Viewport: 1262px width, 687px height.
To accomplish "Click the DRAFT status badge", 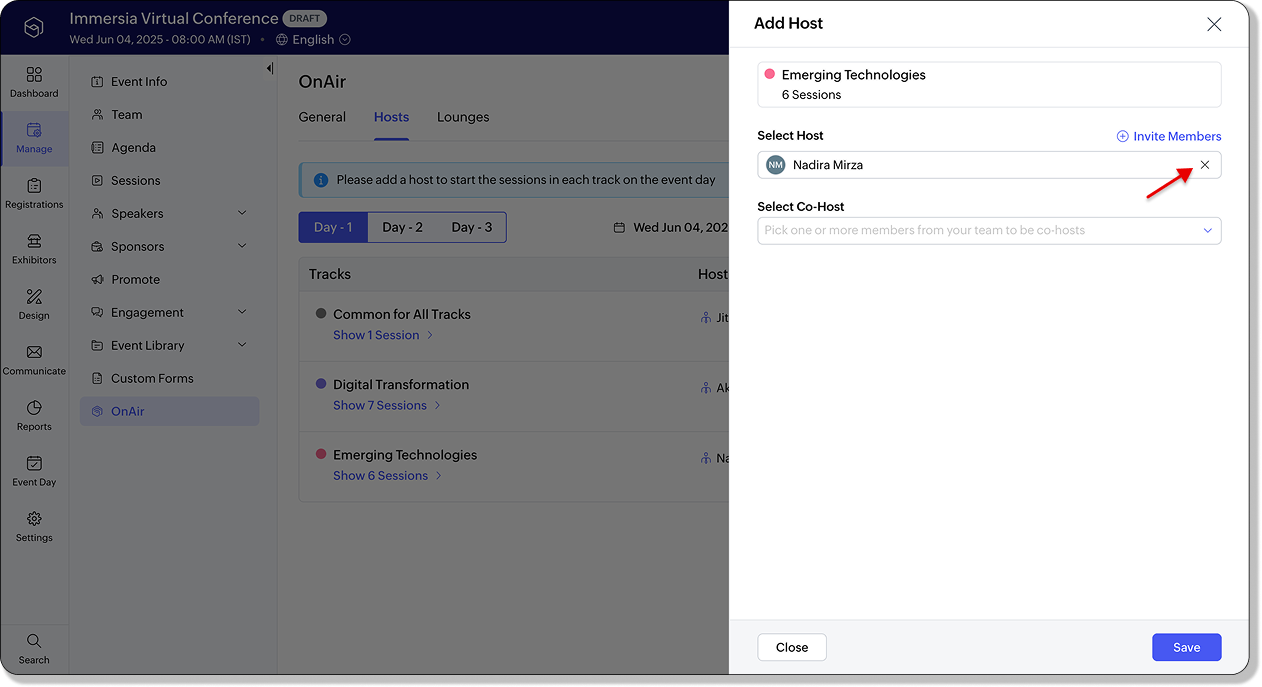I will coord(305,19).
